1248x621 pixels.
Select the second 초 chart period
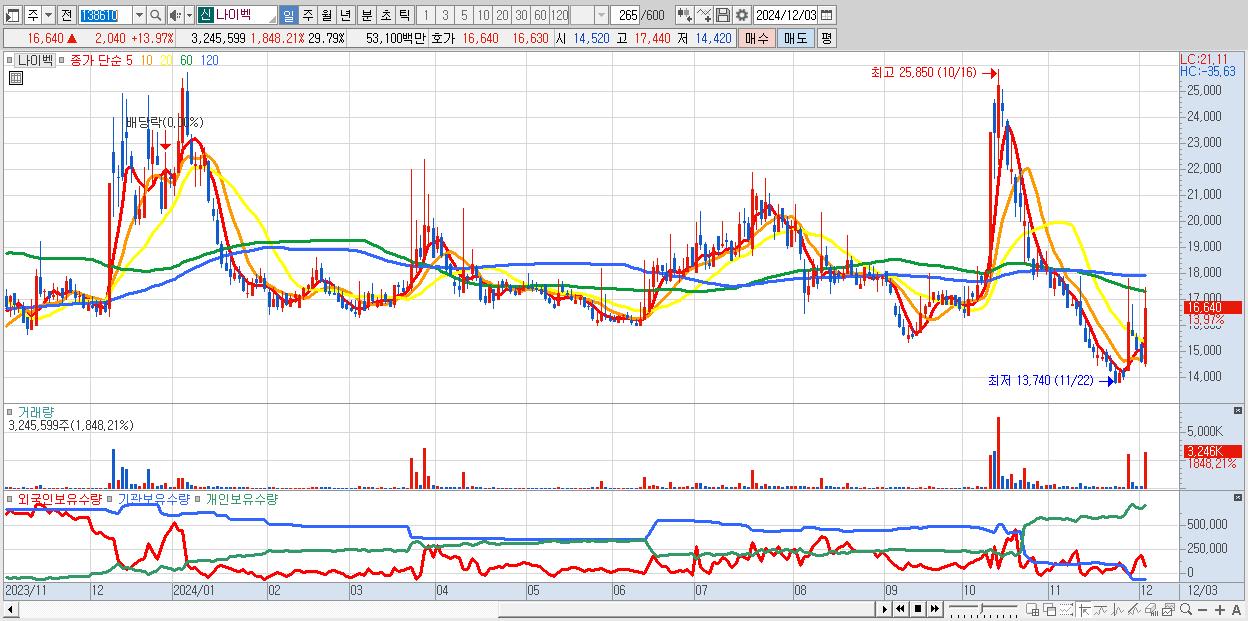click(385, 15)
